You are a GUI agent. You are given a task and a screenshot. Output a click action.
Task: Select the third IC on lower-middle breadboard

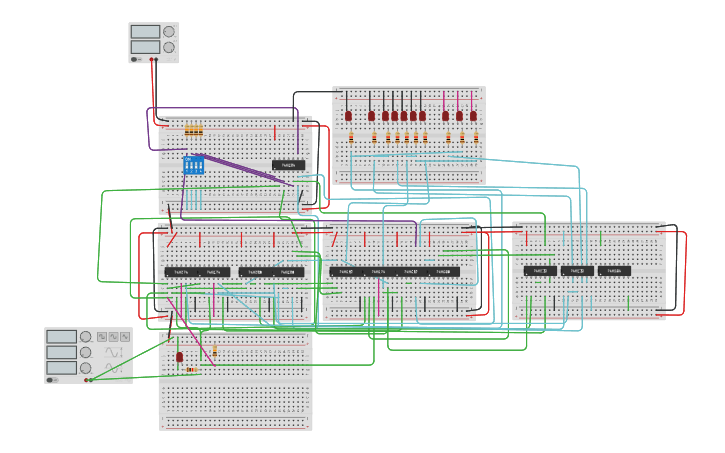tap(411, 272)
